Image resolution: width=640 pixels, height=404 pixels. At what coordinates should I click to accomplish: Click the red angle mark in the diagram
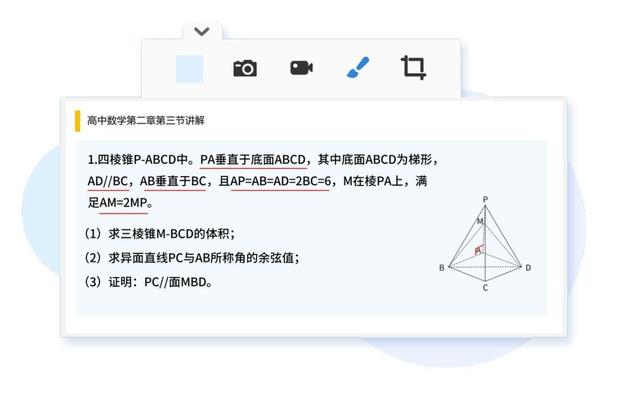click(479, 250)
